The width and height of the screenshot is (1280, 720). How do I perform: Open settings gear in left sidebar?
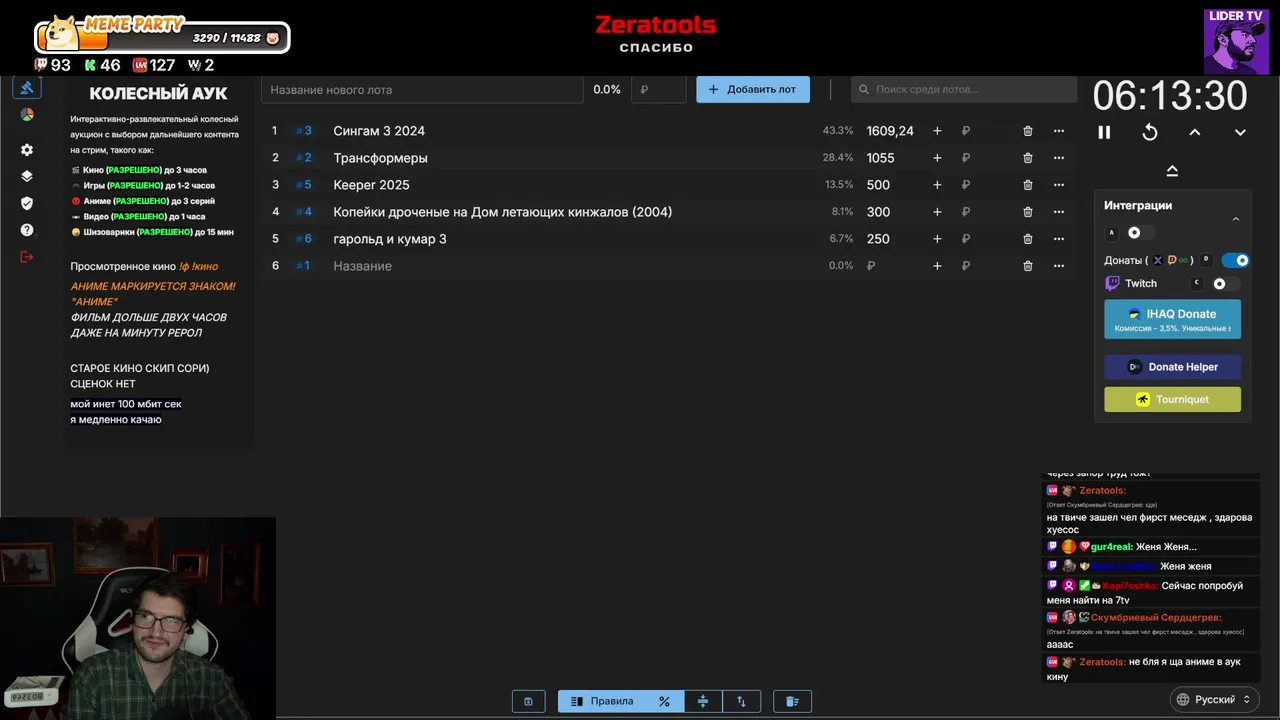coord(27,150)
